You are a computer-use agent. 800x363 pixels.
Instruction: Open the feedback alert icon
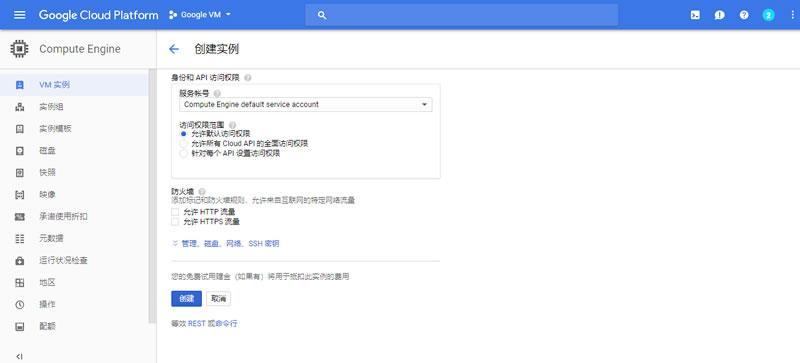(x=719, y=15)
